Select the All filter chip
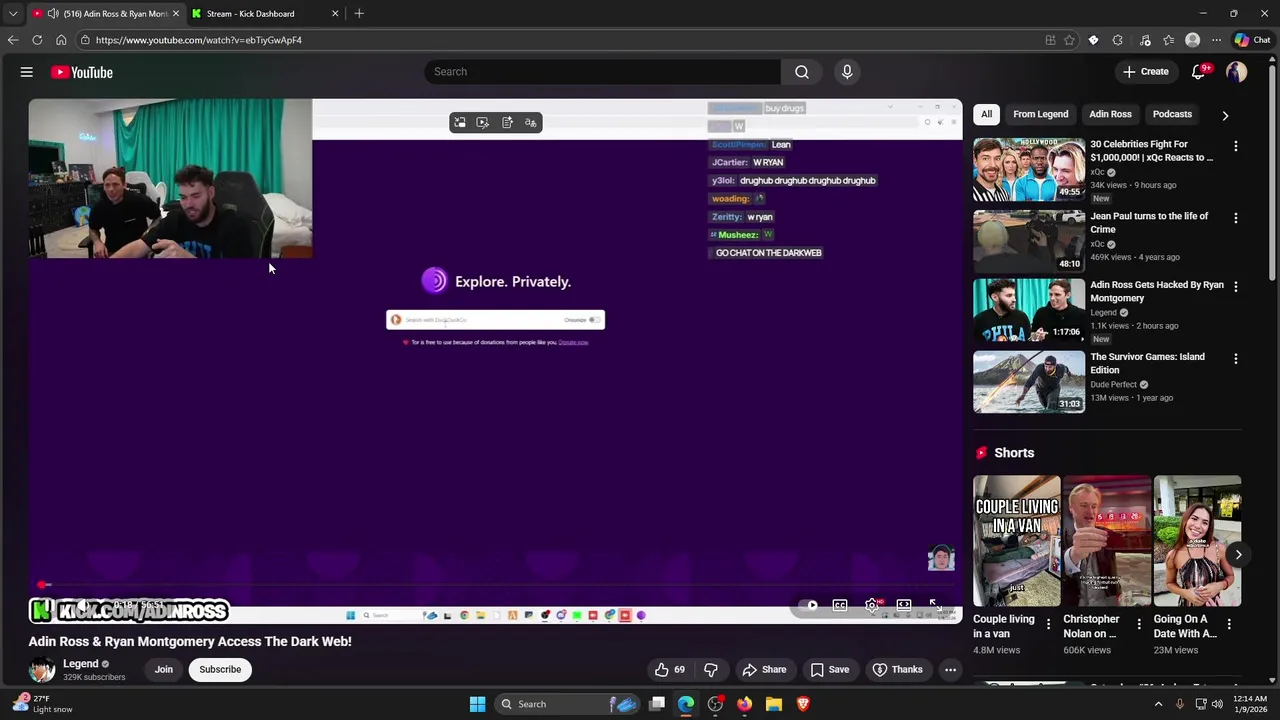Screen dimensions: 1280x720 coord(986,114)
